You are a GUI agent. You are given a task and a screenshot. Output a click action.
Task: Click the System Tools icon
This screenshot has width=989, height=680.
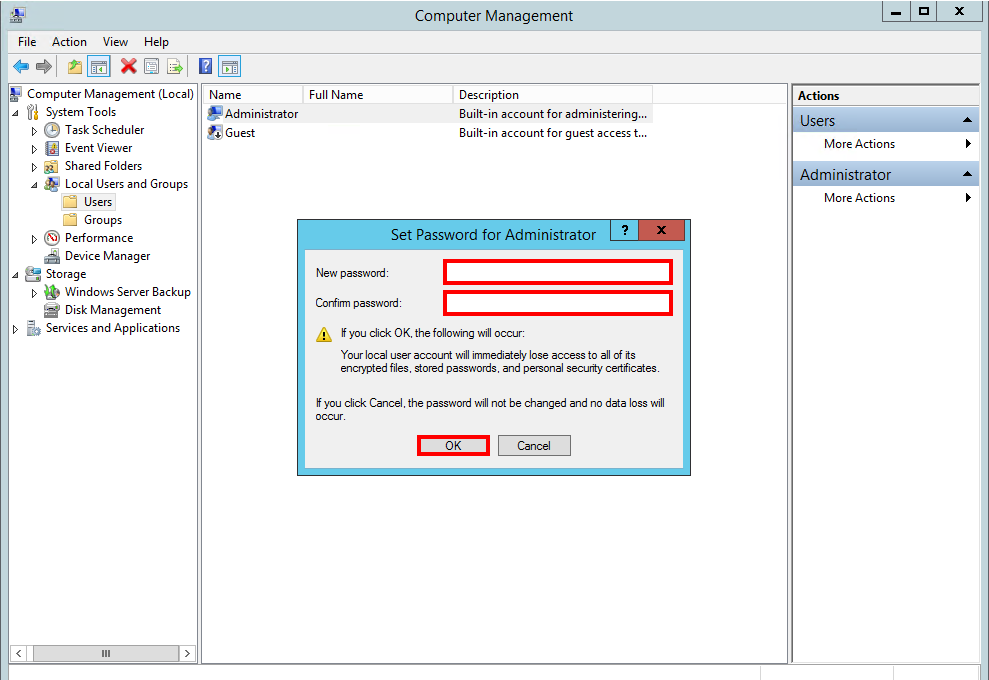(33, 112)
